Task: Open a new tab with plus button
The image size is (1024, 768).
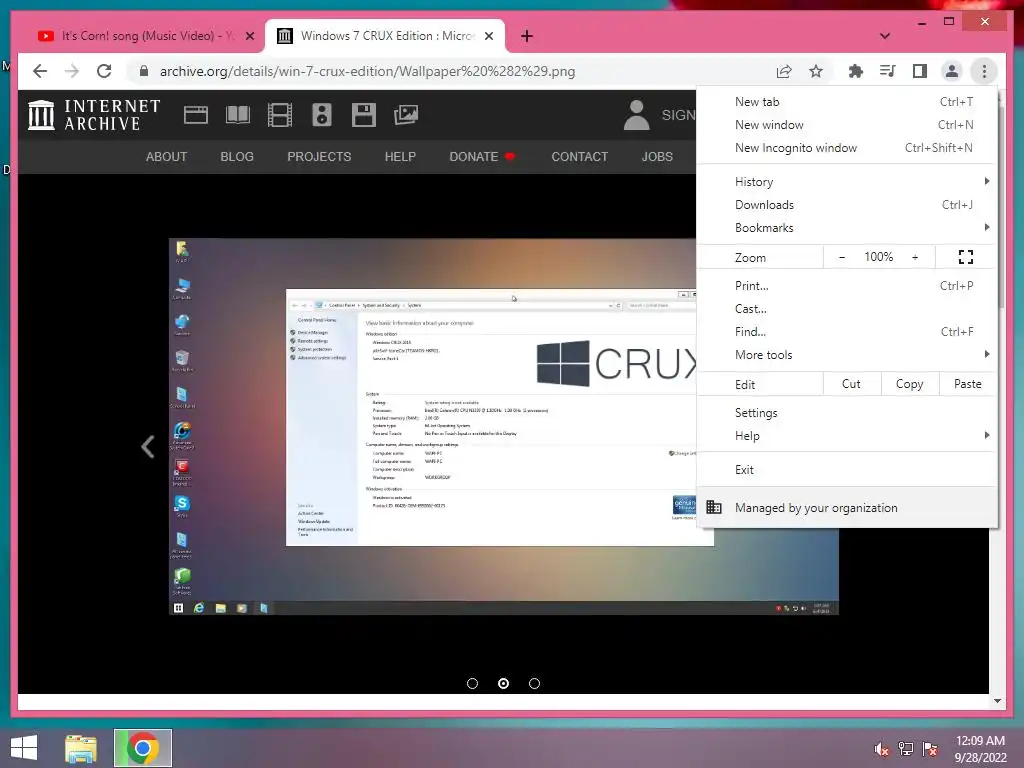Action: 527,36
